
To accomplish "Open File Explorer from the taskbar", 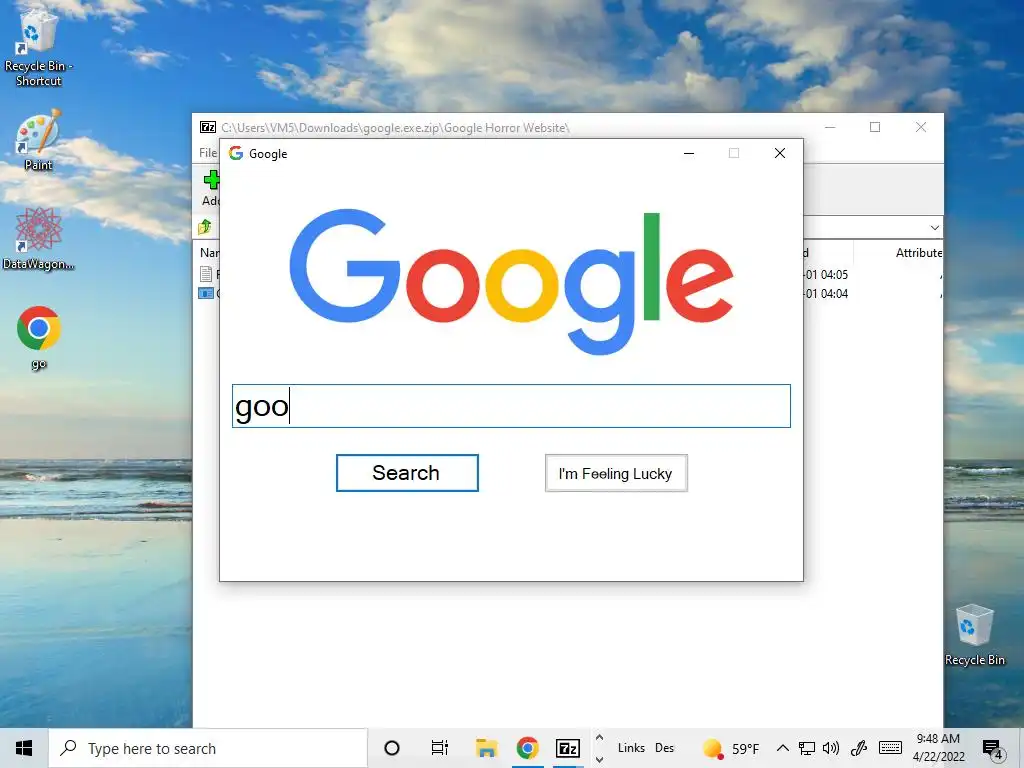I will pos(487,748).
